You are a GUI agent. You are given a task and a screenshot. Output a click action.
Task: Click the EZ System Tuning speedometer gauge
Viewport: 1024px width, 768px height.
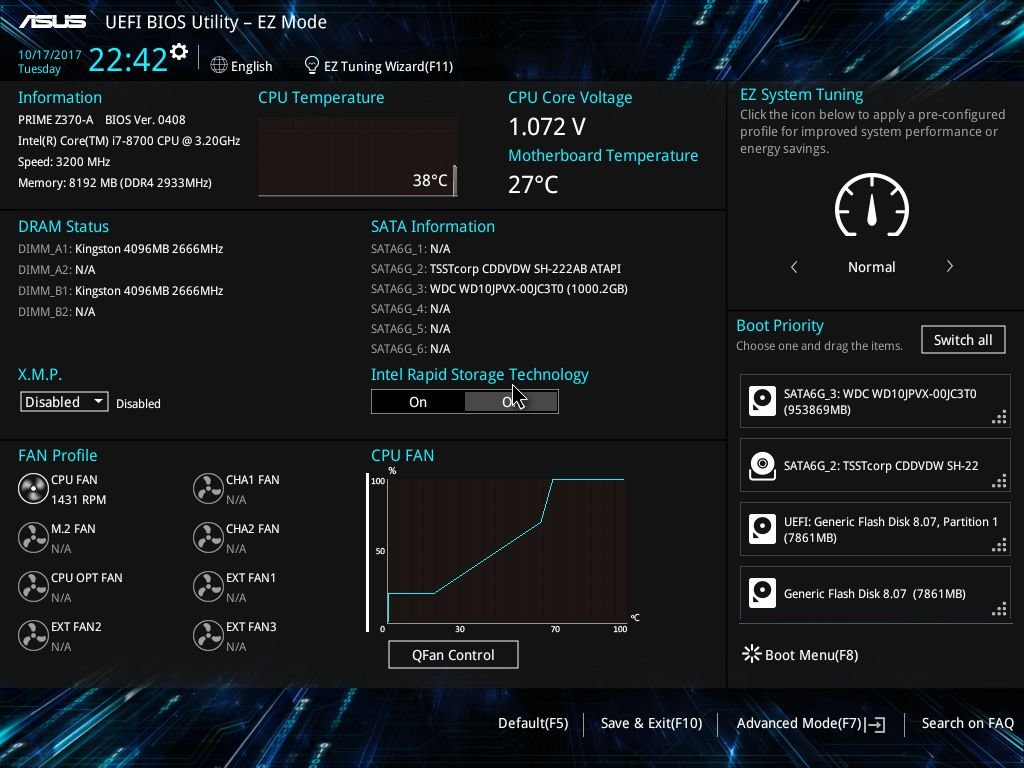[872, 205]
